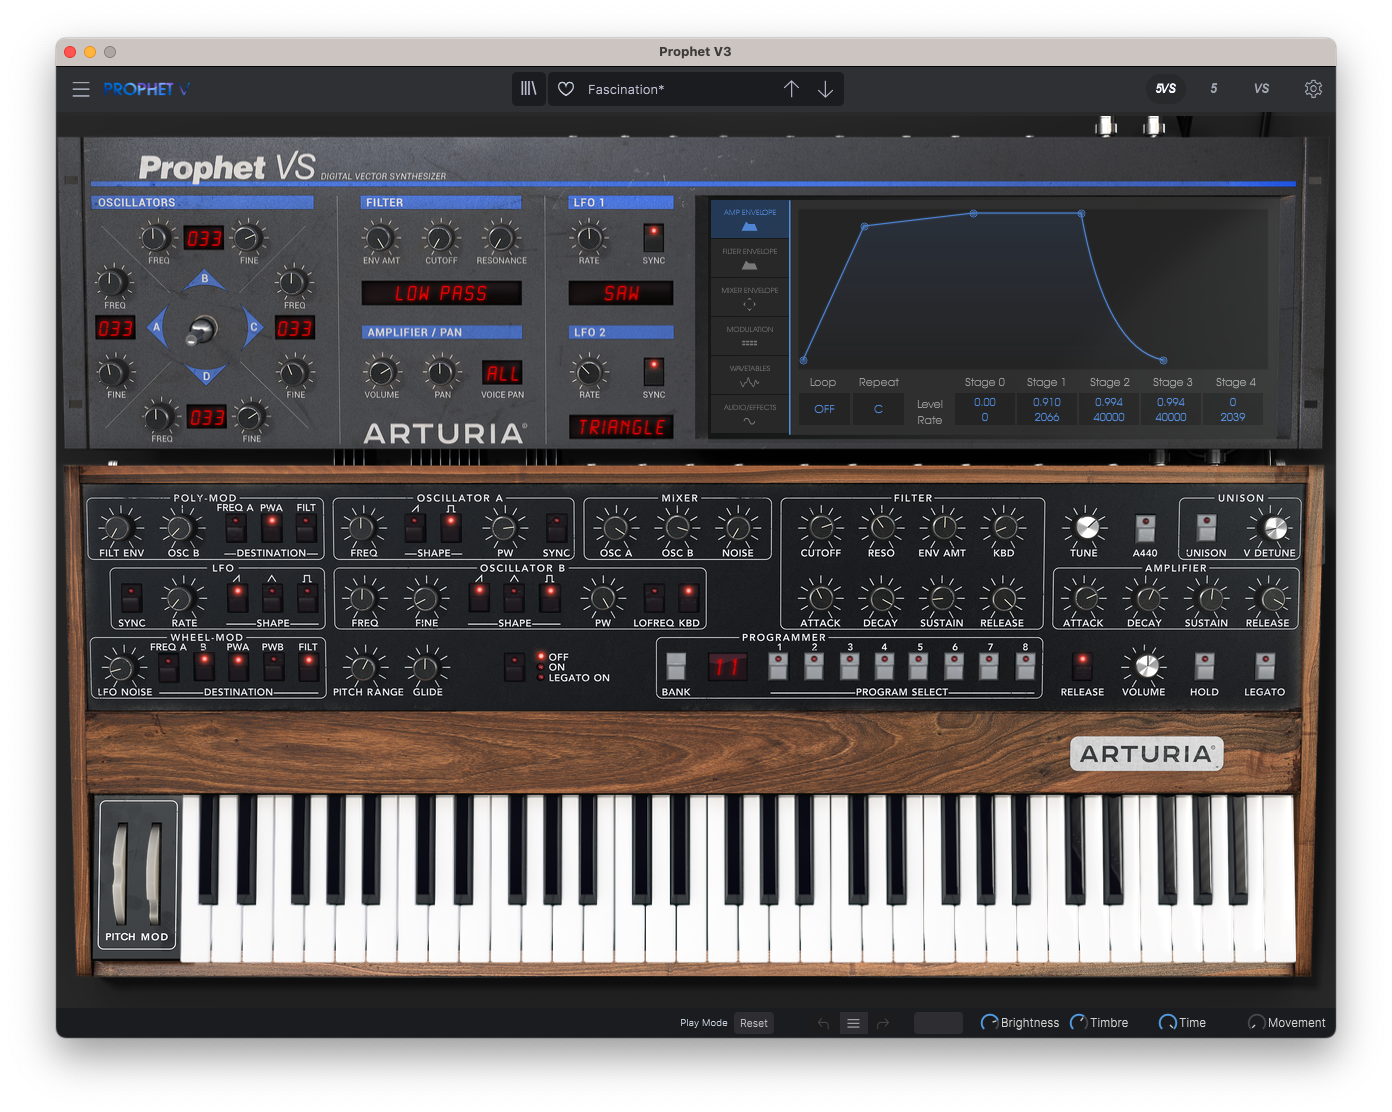Click the Movement macro knob
The width and height of the screenshot is (1392, 1112).
pos(1256,1022)
